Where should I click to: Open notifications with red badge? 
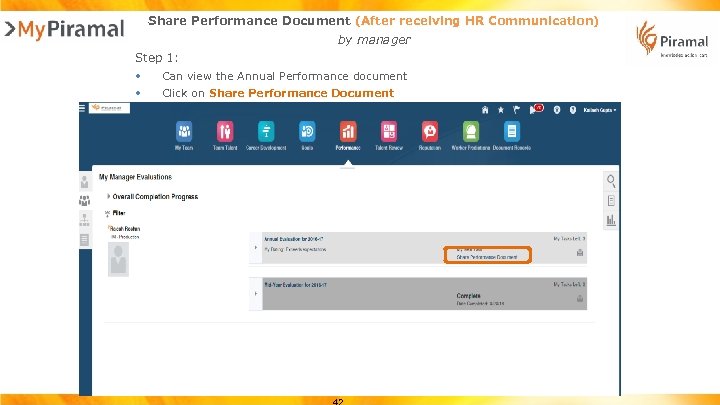(536, 109)
